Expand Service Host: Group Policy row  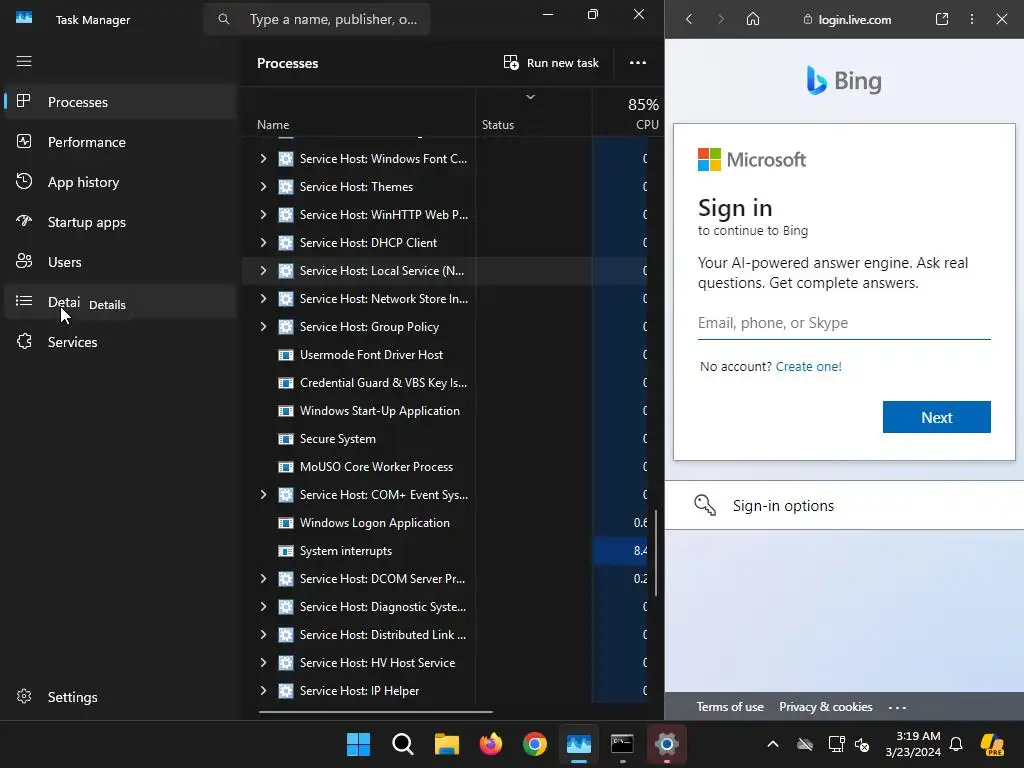263,327
